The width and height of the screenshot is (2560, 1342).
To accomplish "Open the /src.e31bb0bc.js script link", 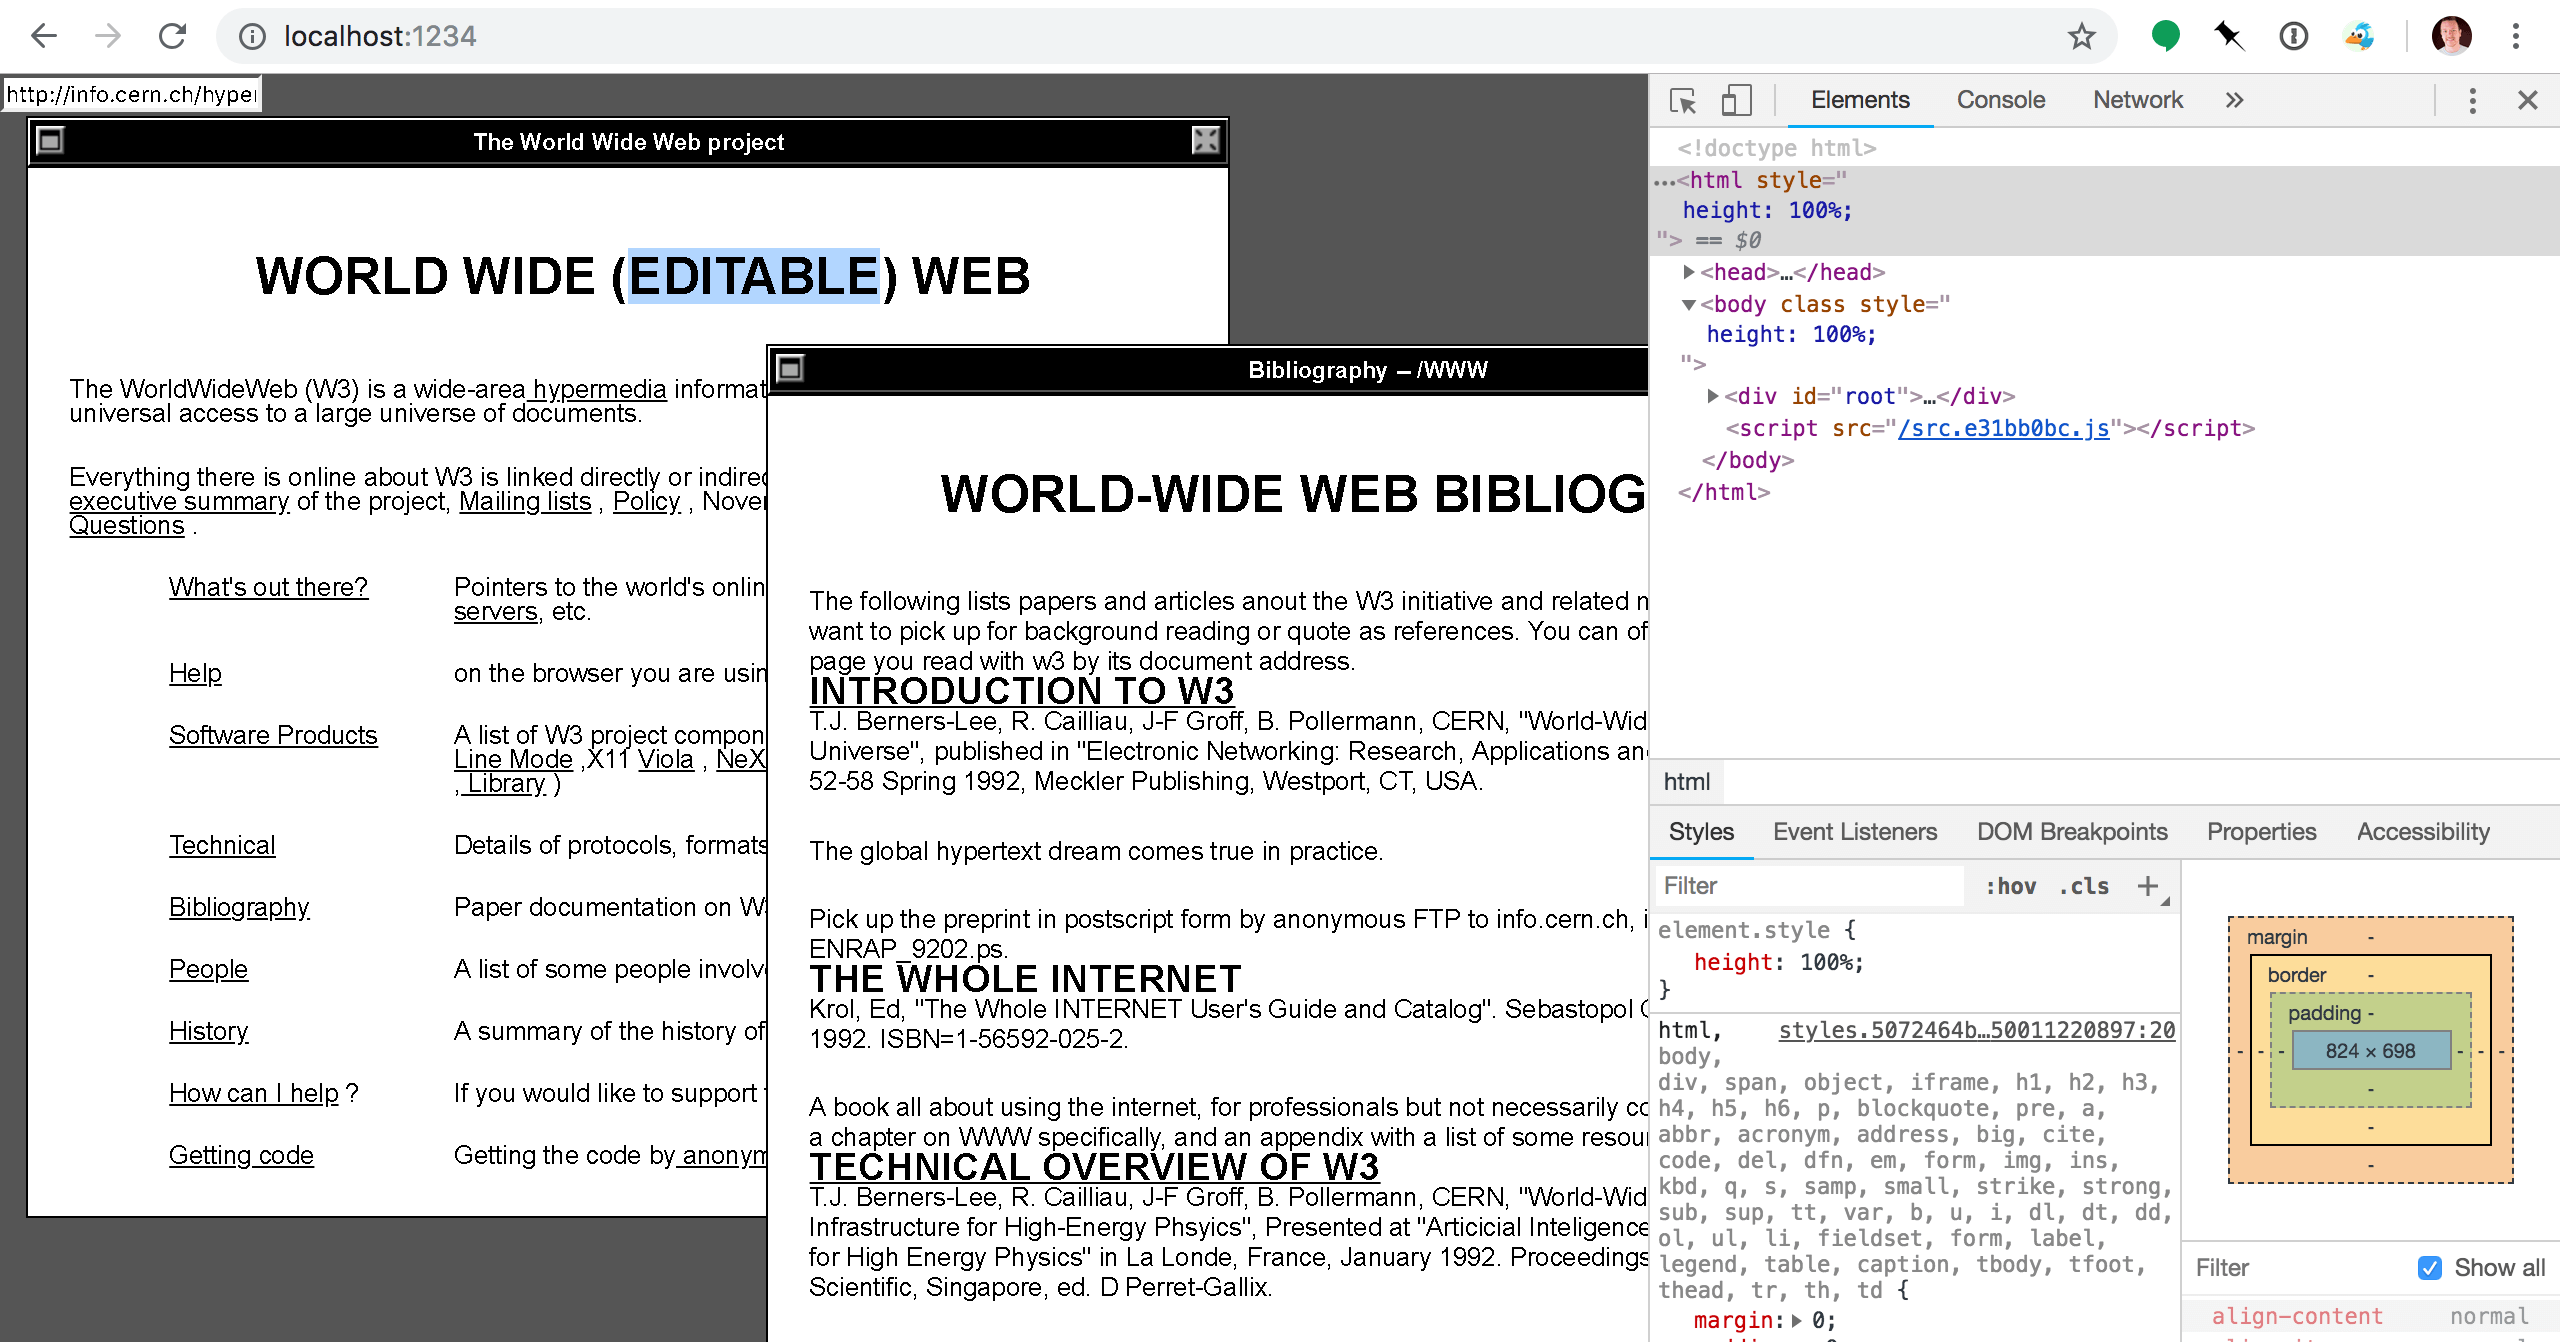I will [2003, 428].
